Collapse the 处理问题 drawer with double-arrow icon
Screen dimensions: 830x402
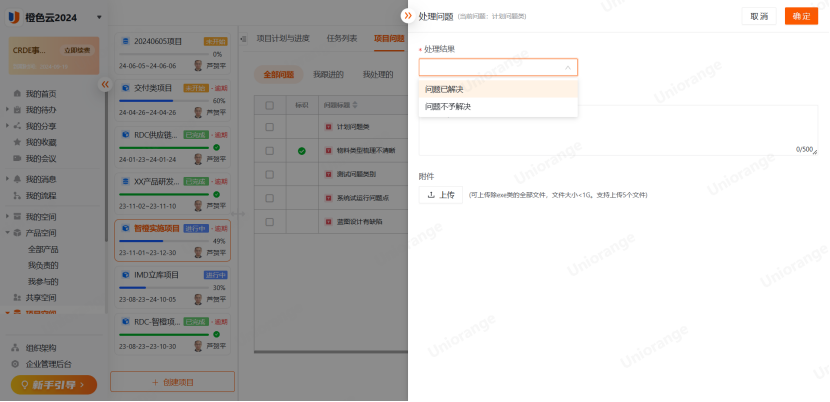click(407, 16)
